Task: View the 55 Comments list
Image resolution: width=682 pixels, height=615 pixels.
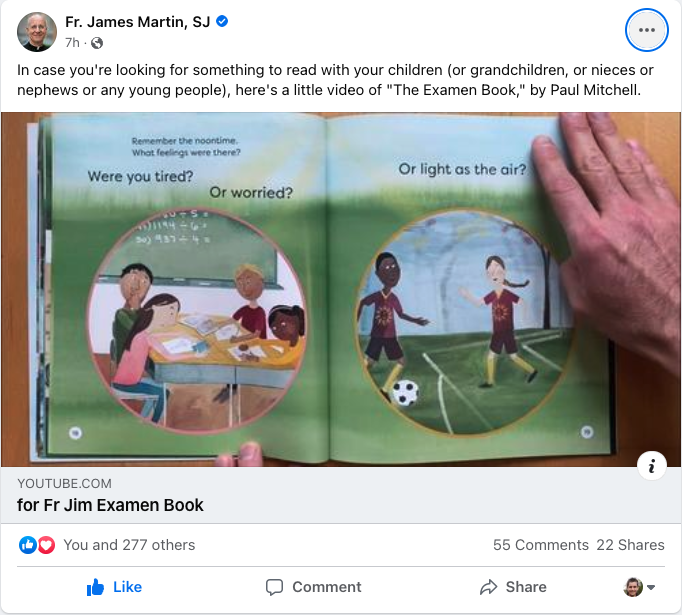Action: (540, 545)
